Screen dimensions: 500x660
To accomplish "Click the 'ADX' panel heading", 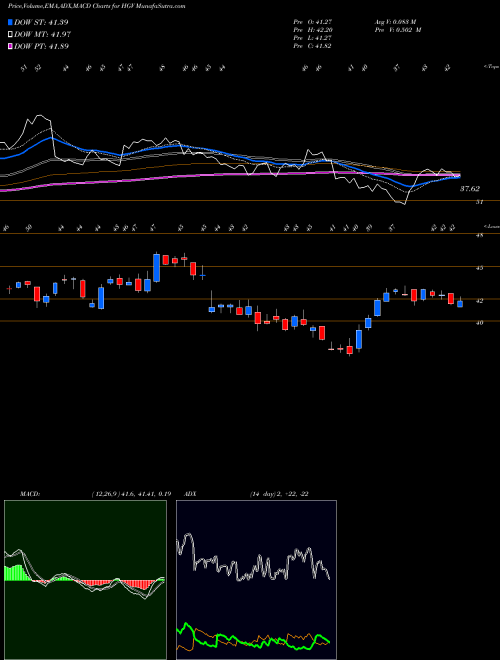I will (x=191, y=494).
